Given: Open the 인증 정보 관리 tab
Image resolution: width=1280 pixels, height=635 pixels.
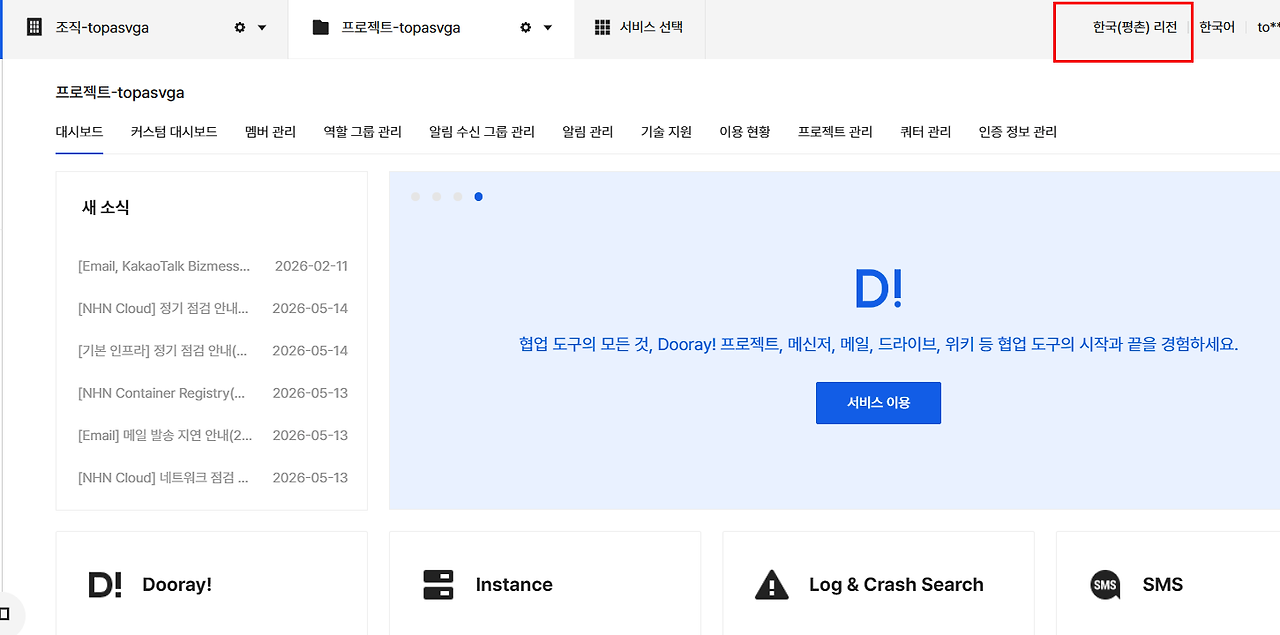Looking at the screenshot, I should coord(1018,132).
